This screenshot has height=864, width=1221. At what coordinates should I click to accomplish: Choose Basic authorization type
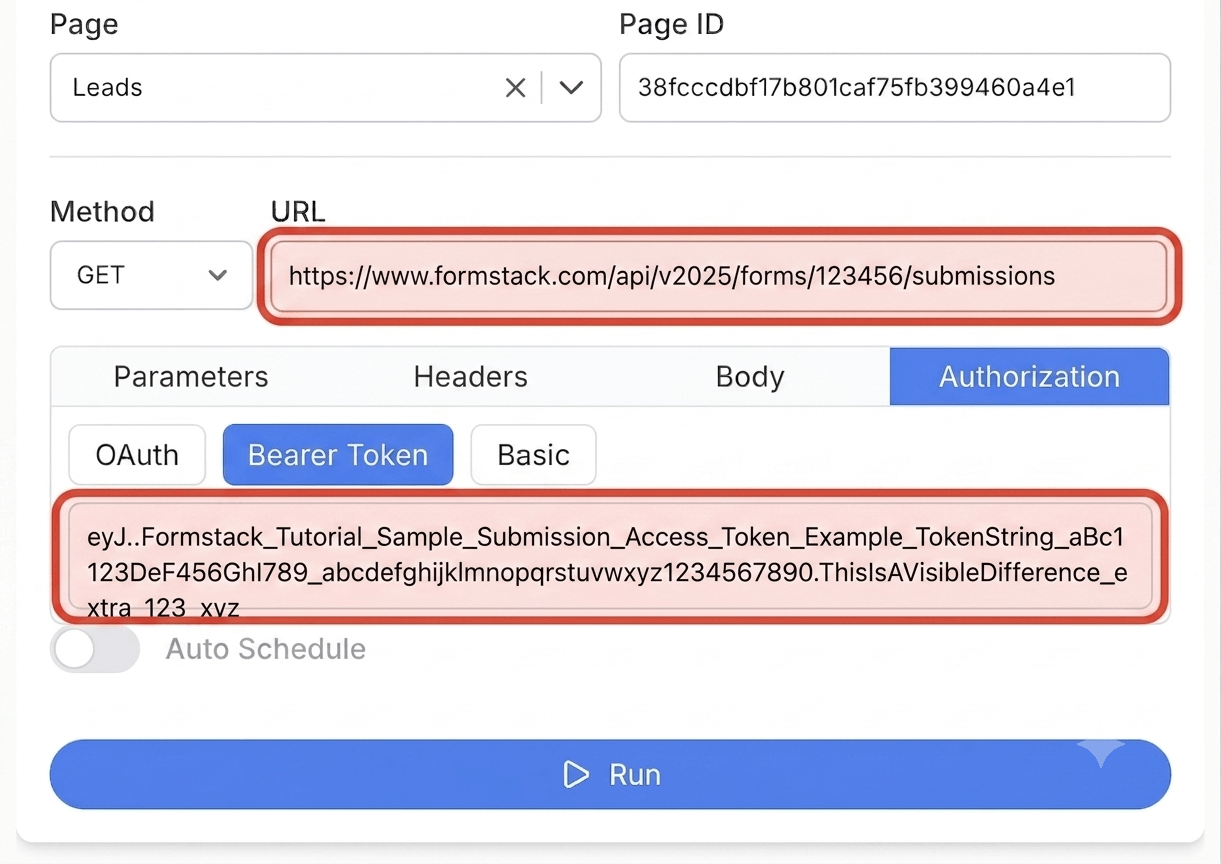(533, 455)
